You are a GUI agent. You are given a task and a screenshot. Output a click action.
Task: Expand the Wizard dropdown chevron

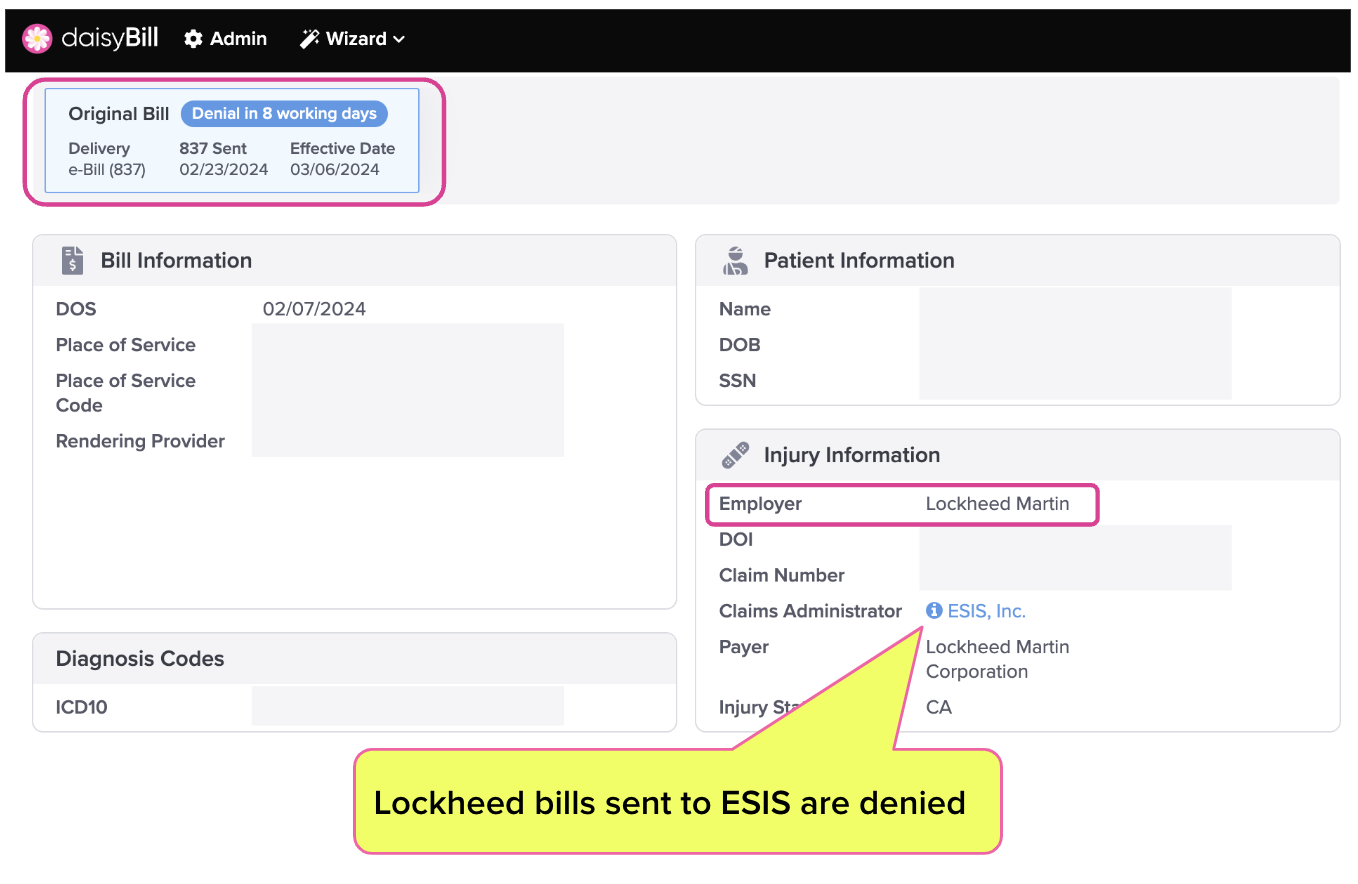(399, 39)
